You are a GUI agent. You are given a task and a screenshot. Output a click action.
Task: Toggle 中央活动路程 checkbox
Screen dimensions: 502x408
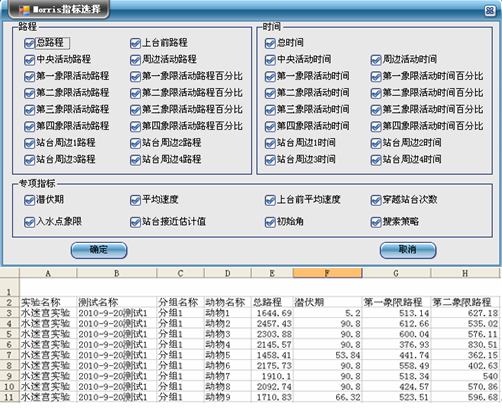coord(29,60)
